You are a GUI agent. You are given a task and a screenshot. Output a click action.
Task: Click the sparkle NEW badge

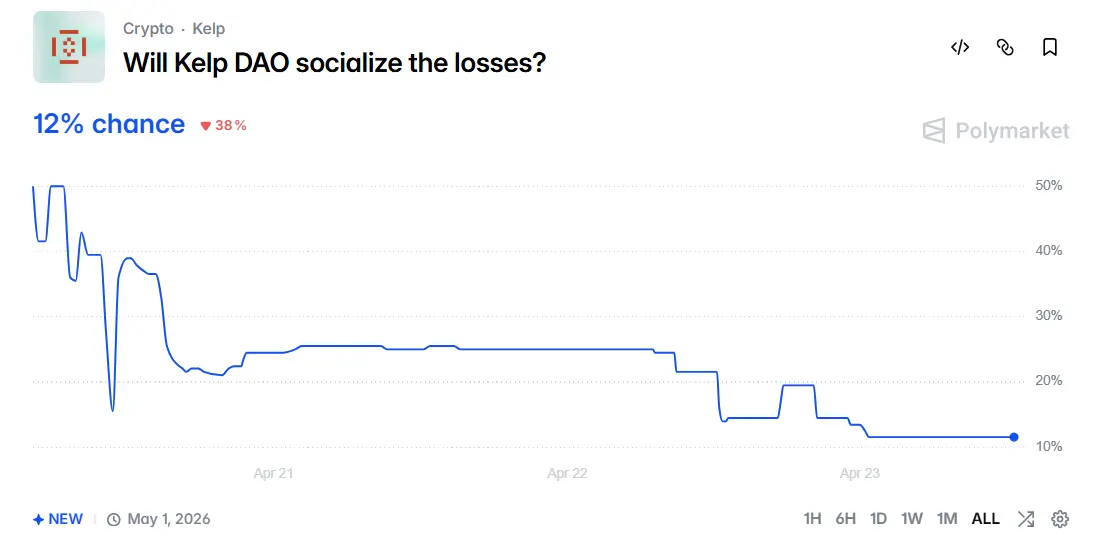(x=58, y=519)
